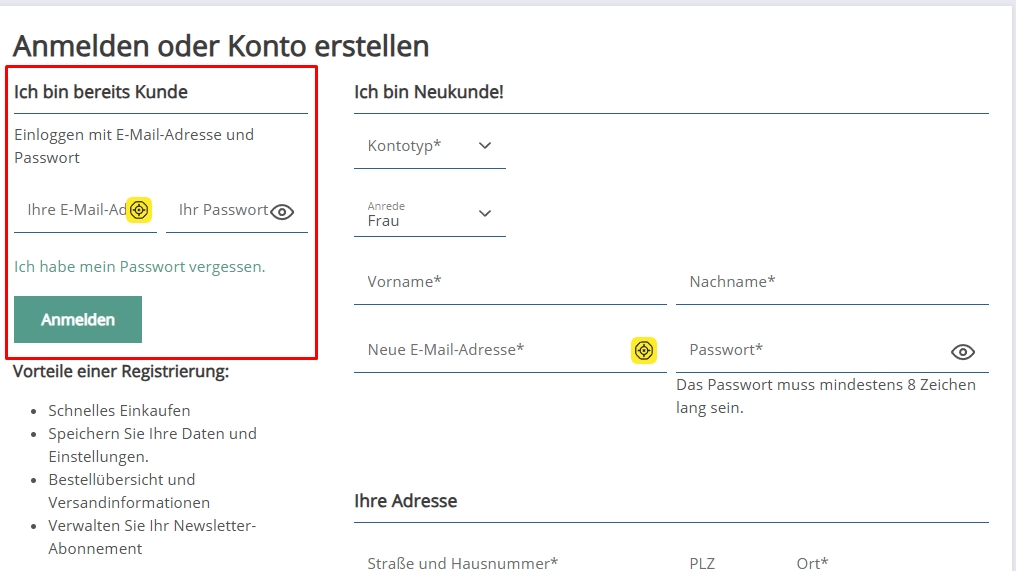Click the 'Ich bin Neukunde!' heading

tap(429, 92)
